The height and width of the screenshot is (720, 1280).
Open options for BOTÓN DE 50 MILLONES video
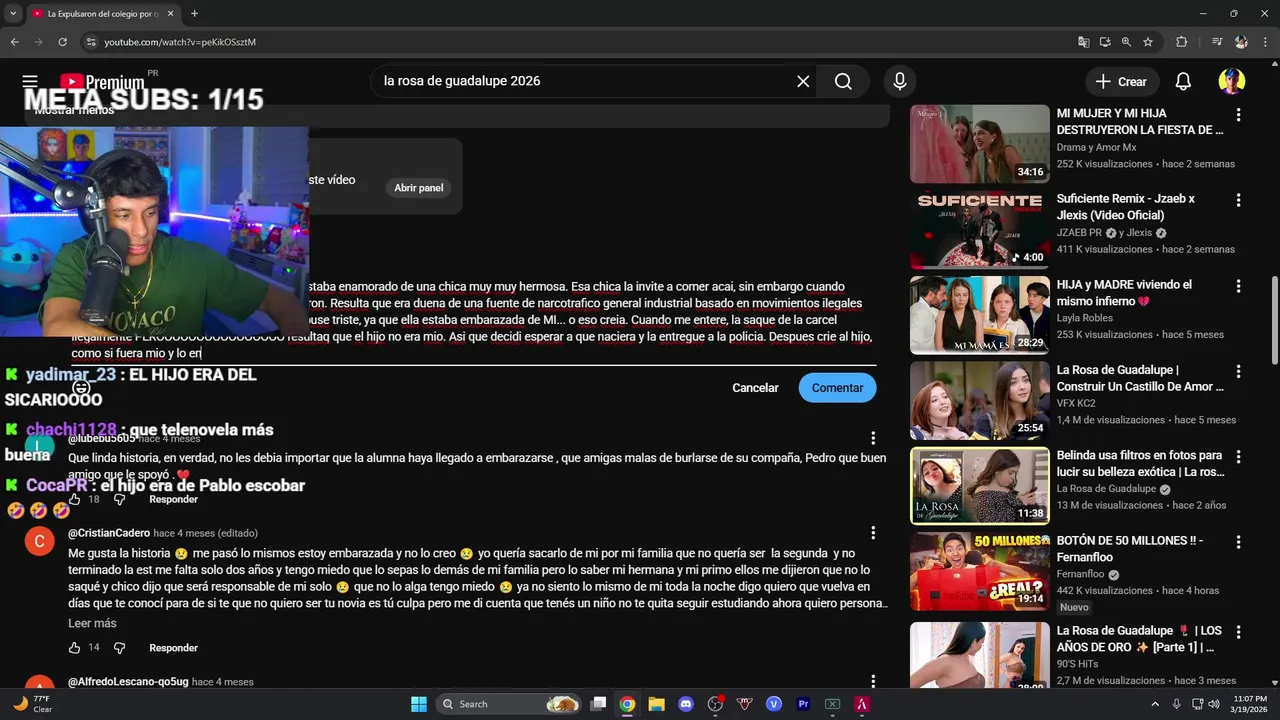coord(1238,542)
